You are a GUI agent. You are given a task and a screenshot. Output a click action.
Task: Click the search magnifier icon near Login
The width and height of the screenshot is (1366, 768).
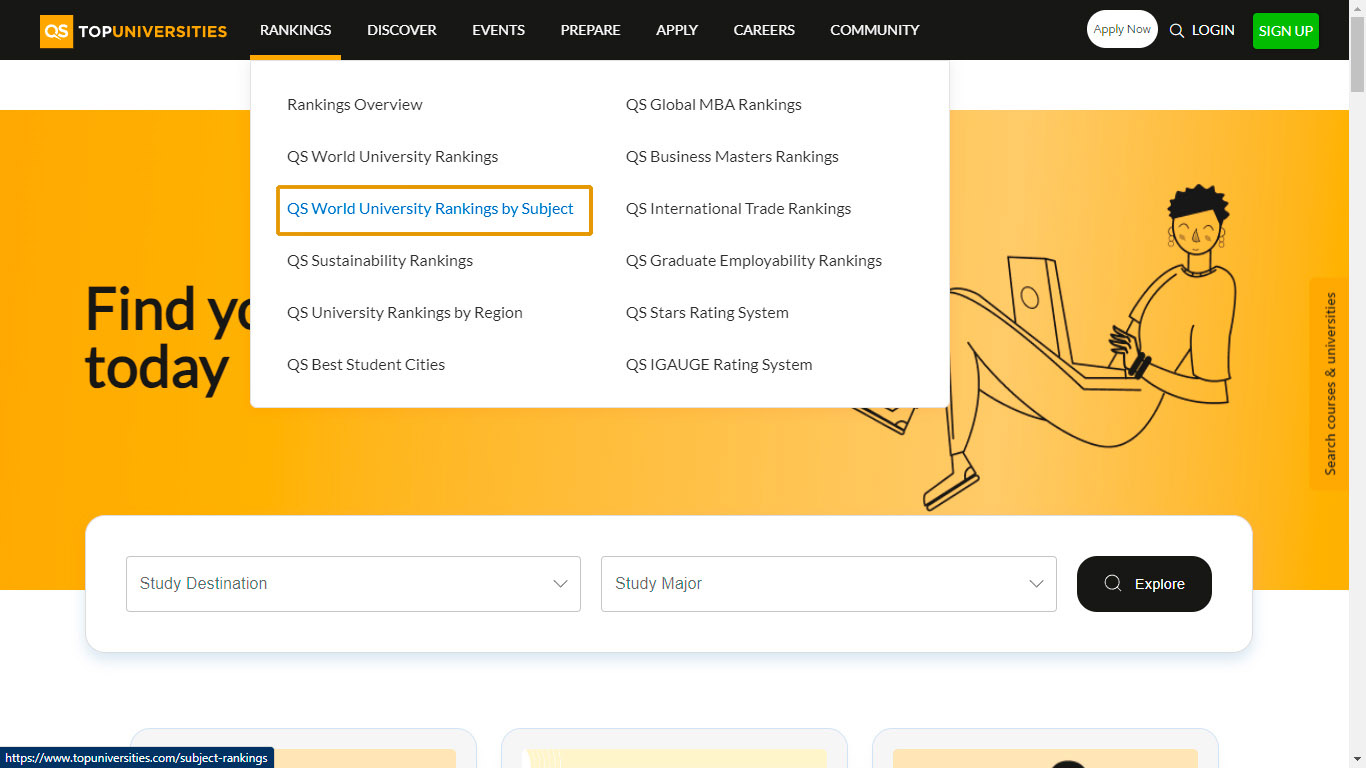[x=1176, y=31]
